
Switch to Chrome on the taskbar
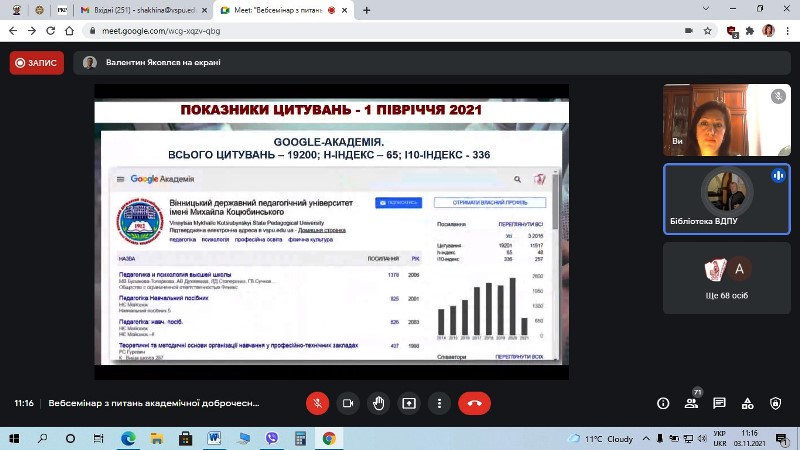tap(329, 438)
